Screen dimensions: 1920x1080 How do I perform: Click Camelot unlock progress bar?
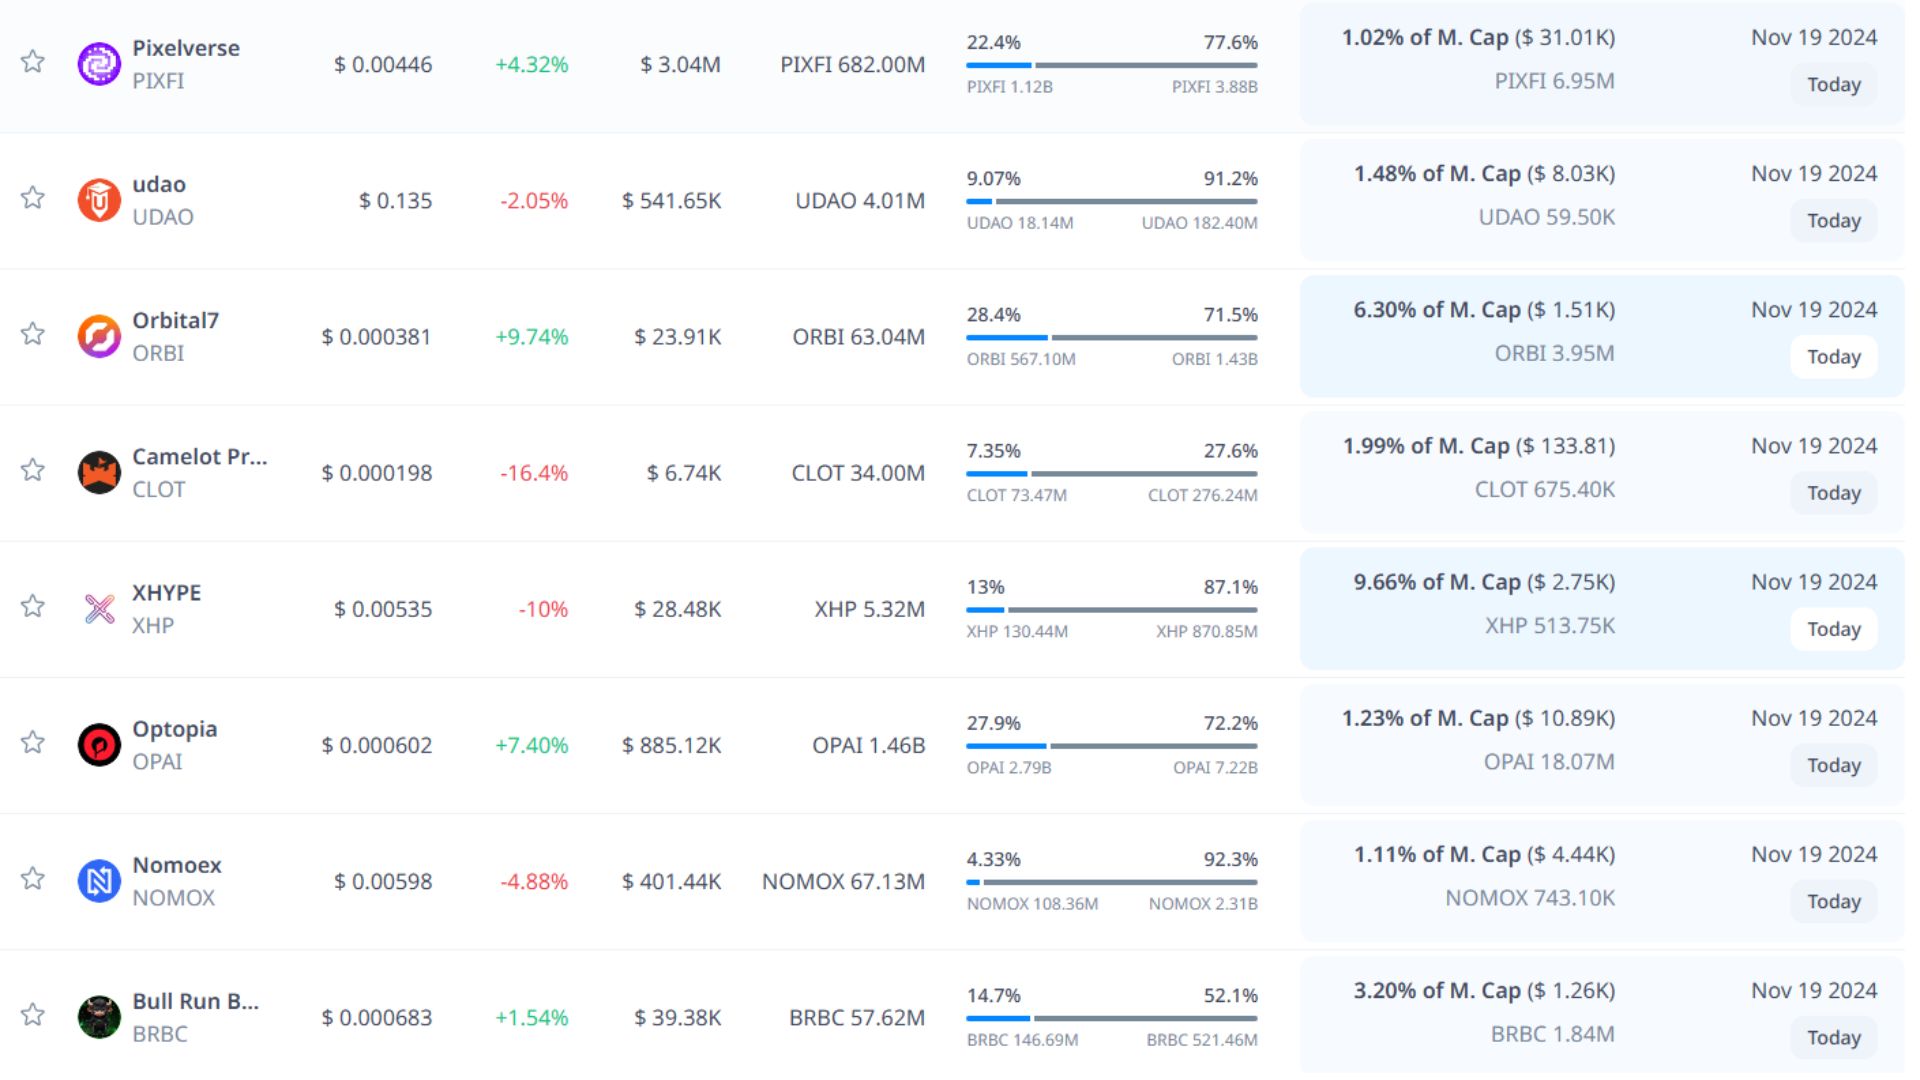coord(1111,473)
